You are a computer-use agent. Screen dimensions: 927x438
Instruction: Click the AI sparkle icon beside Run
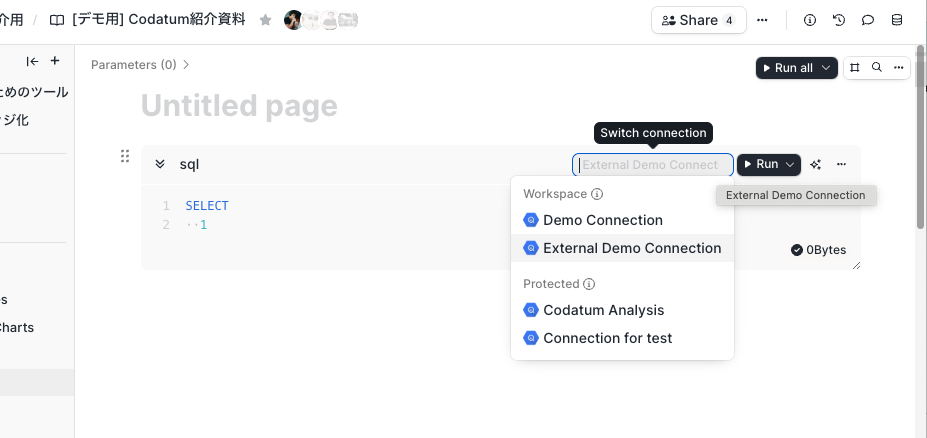click(816, 164)
